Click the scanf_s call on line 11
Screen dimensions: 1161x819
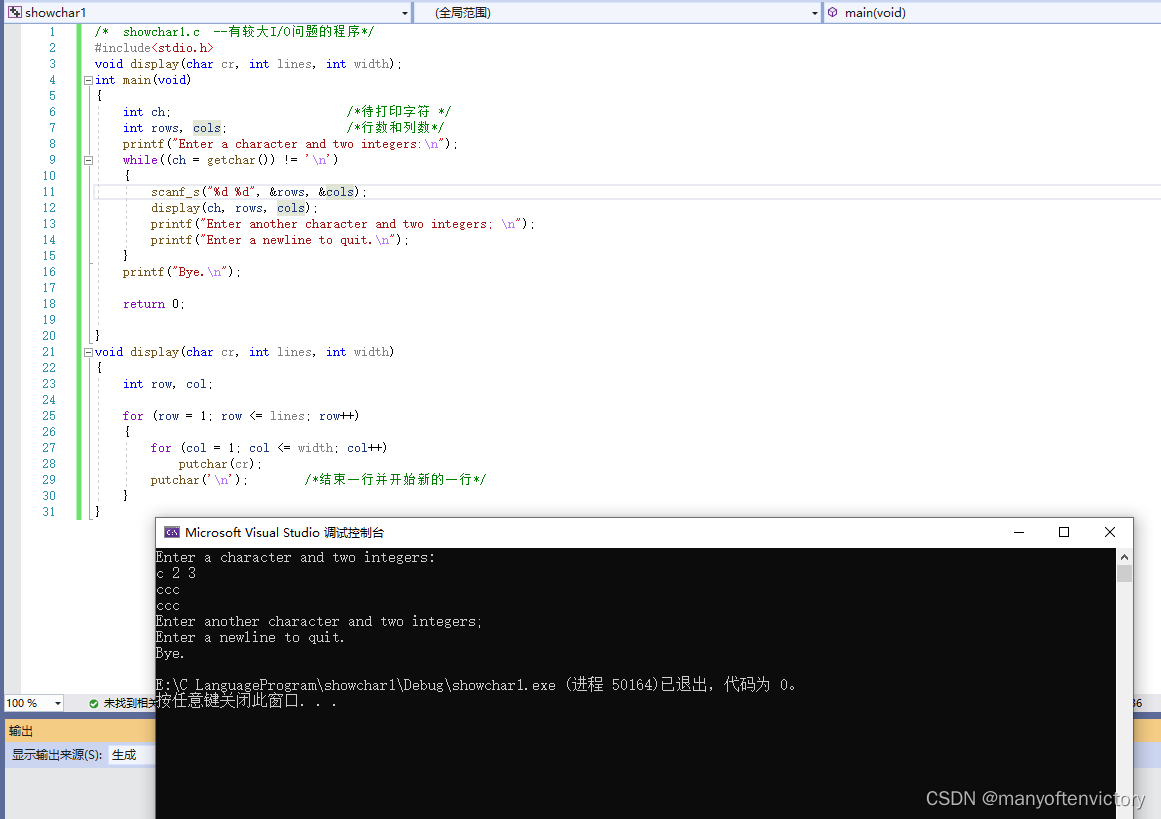258,192
